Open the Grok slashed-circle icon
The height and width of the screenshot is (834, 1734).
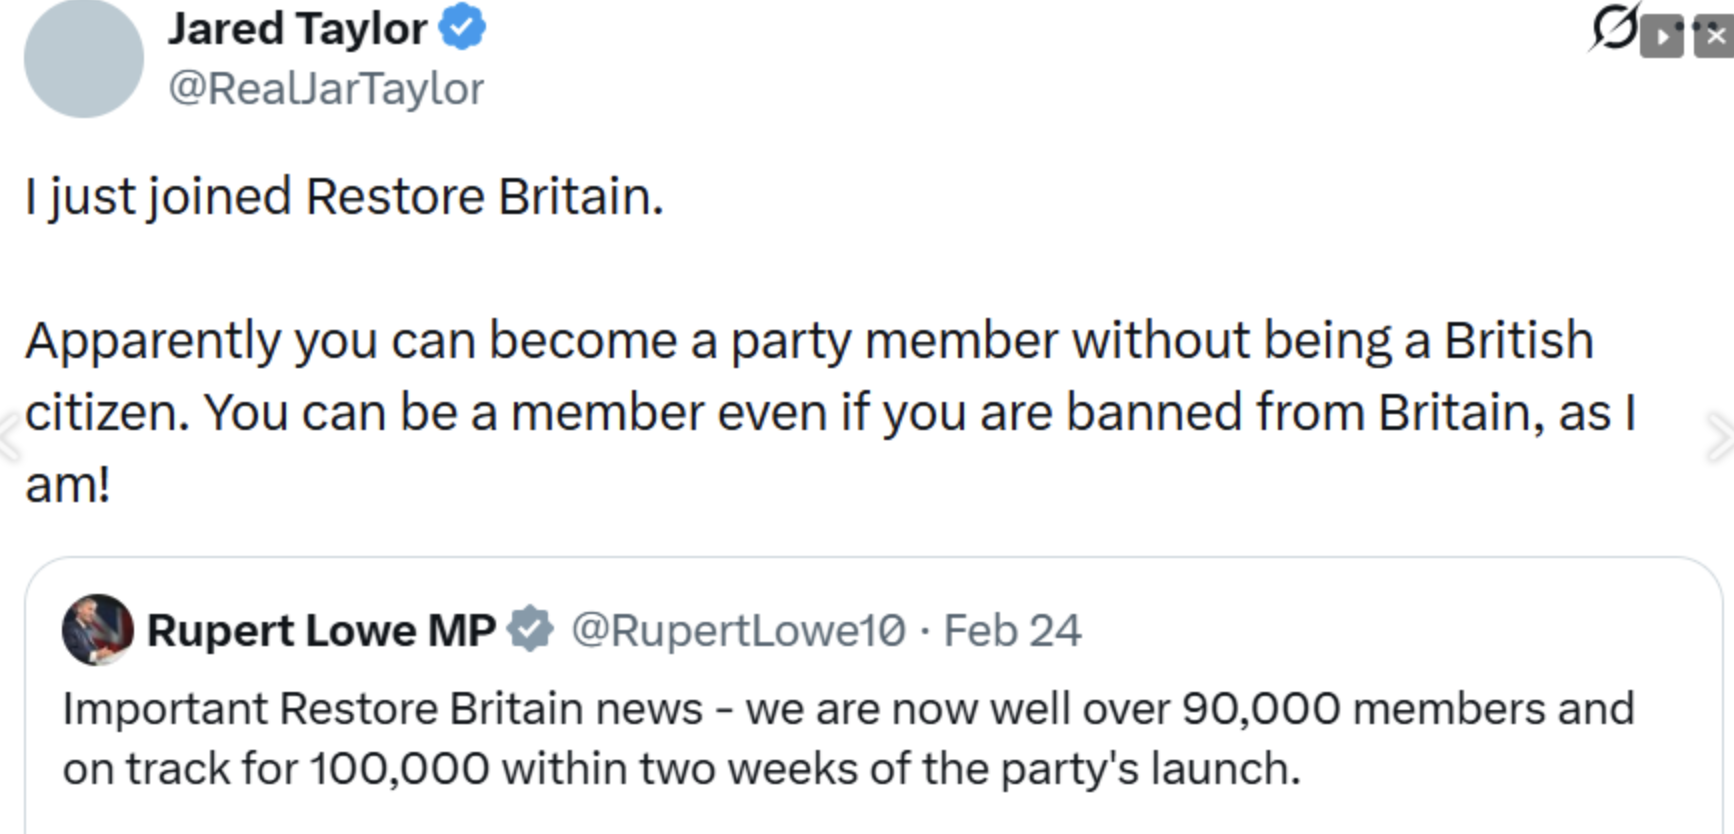coord(1612,28)
